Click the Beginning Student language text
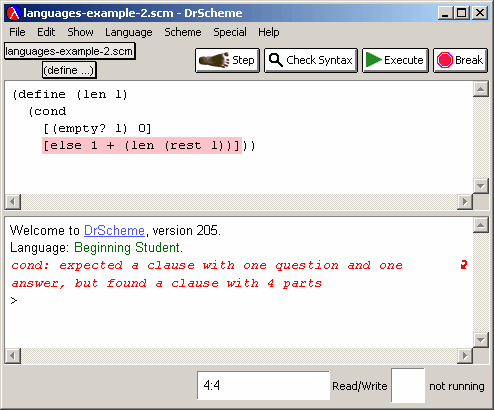The width and height of the screenshot is (494, 410). tap(128, 248)
